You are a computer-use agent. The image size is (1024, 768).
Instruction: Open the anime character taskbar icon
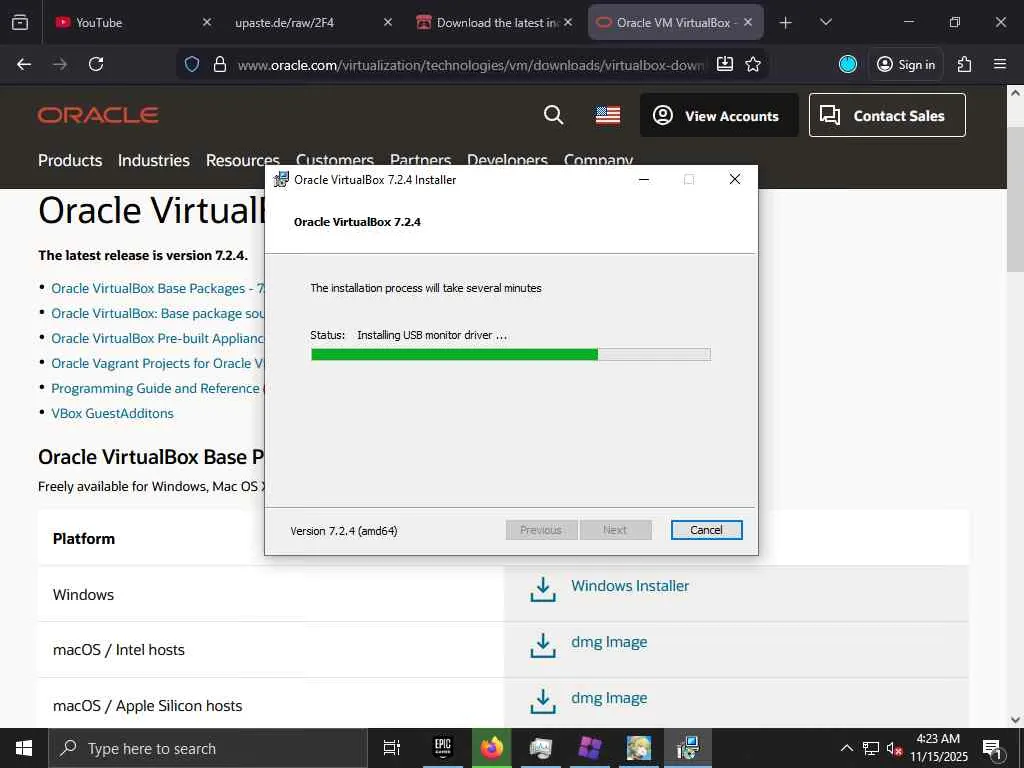[x=639, y=748]
